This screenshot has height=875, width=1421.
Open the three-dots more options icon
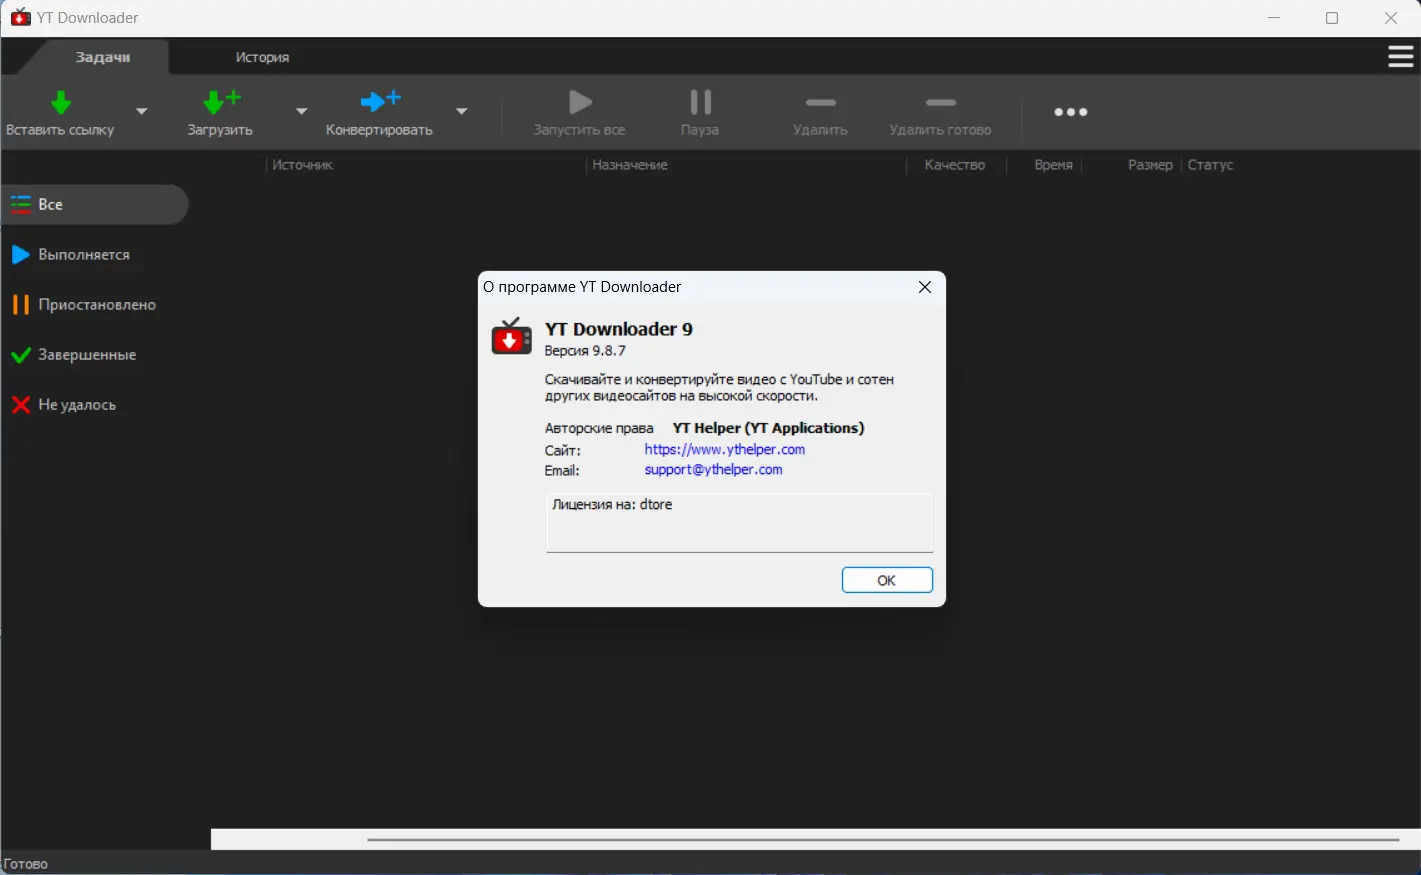pos(1071,112)
